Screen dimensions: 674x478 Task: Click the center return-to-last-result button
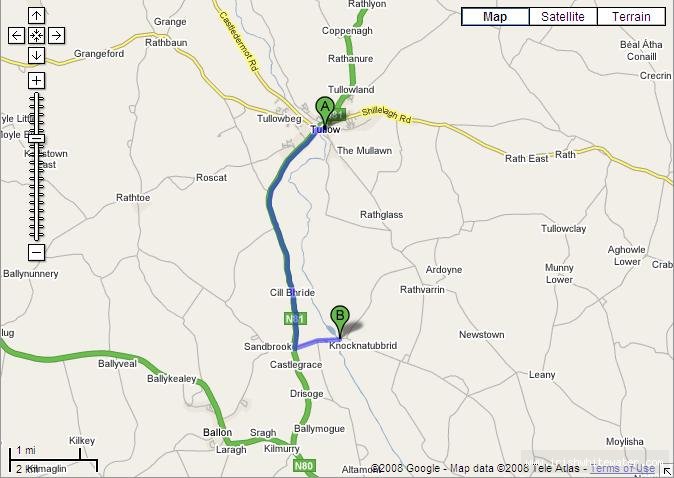tap(37, 35)
